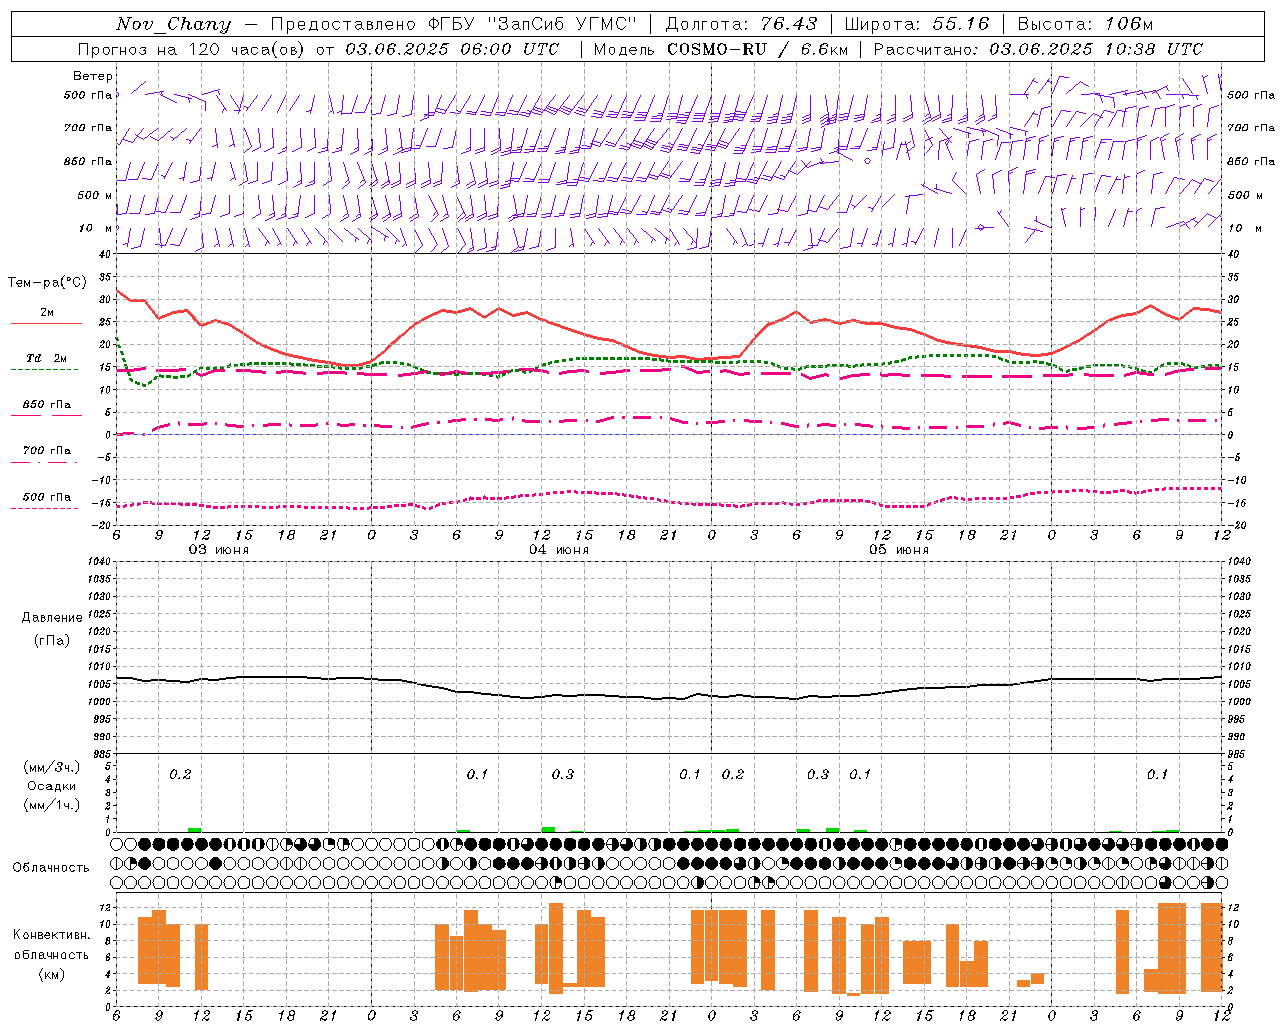This screenshot has width=1280, height=1024.
Task: Click the (мм/1ч.) hourly precipitation unit label
Action: click(x=52, y=805)
